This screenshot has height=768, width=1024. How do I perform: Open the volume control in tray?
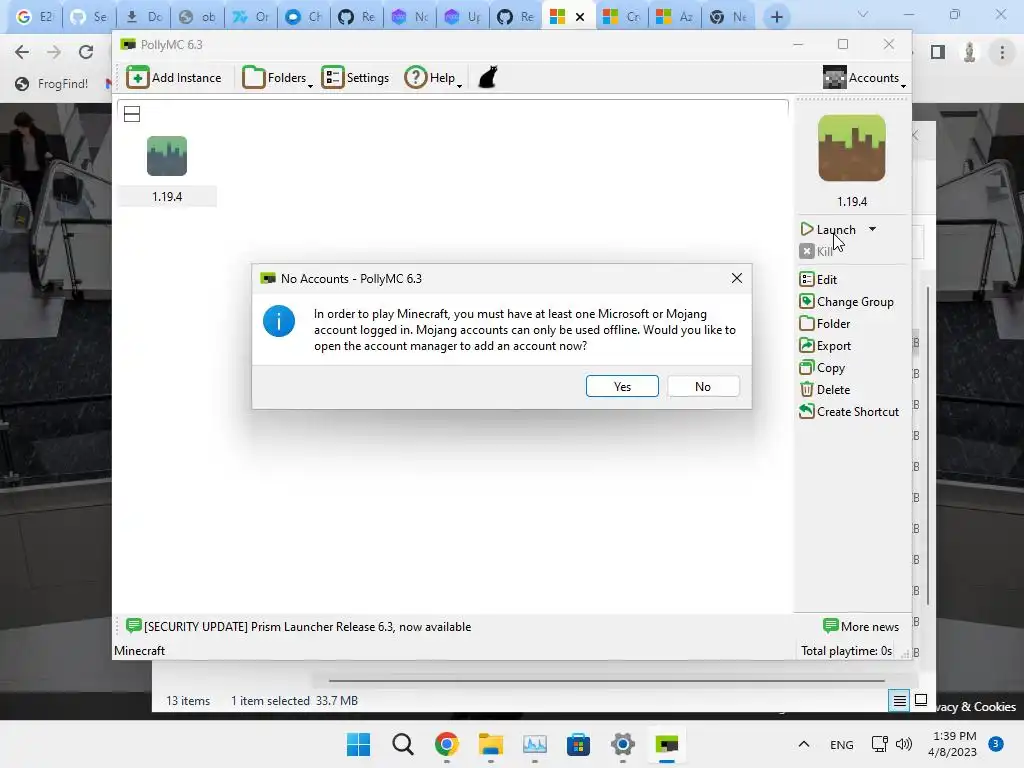[x=904, y=744]
